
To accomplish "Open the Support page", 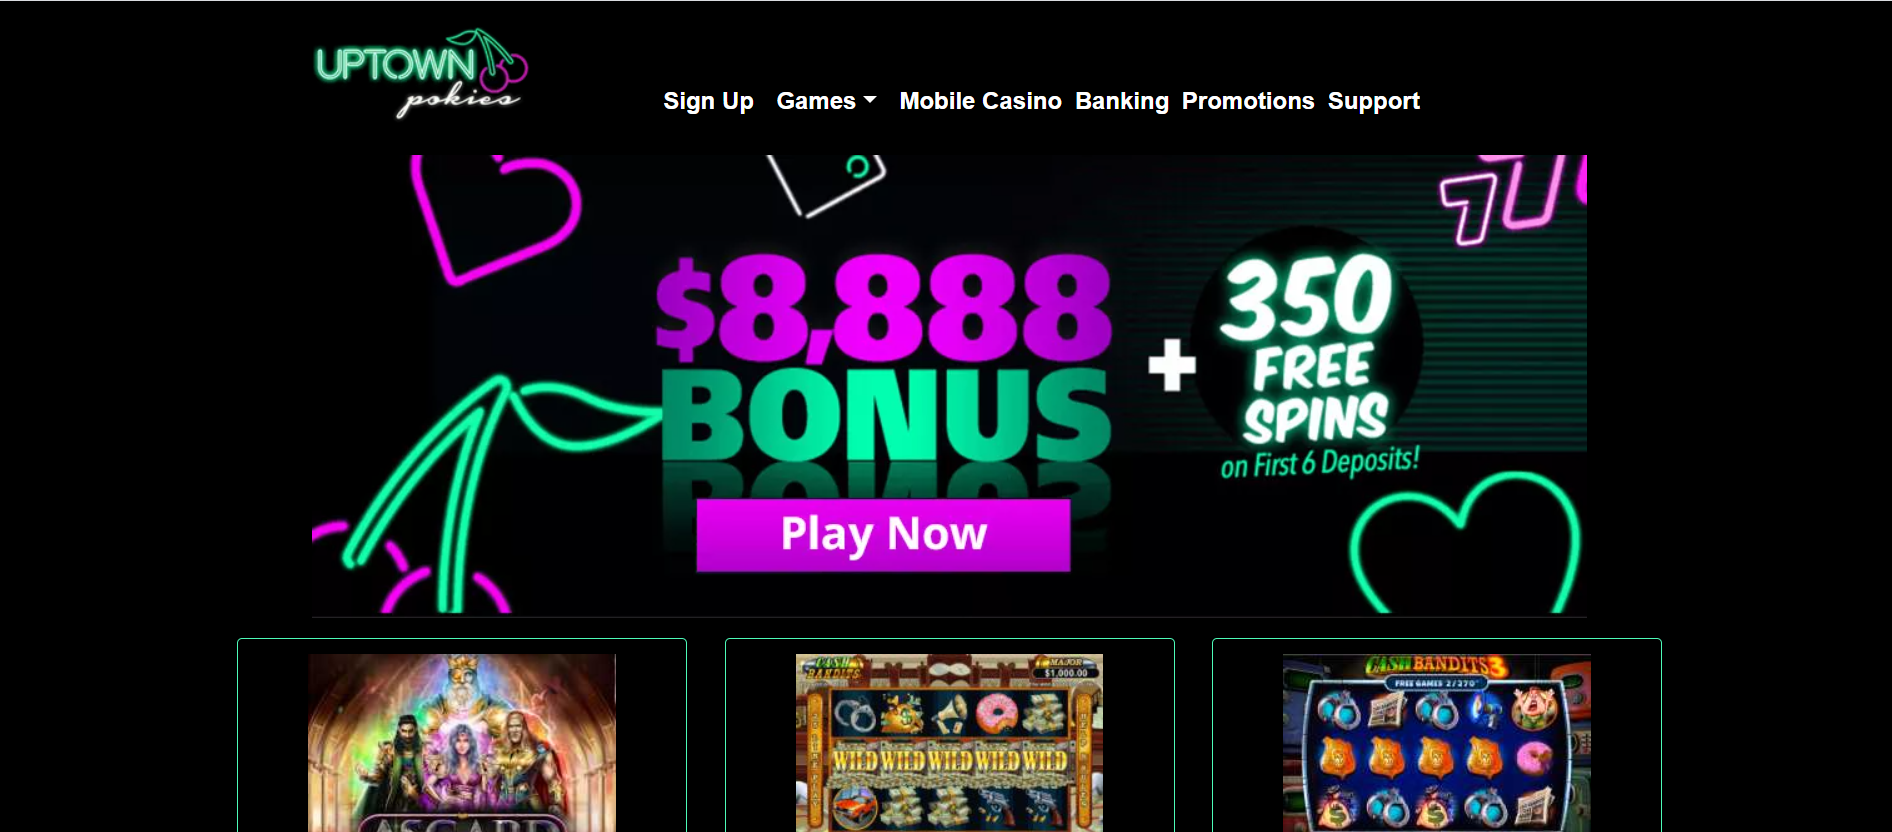I will [1374, 101].
